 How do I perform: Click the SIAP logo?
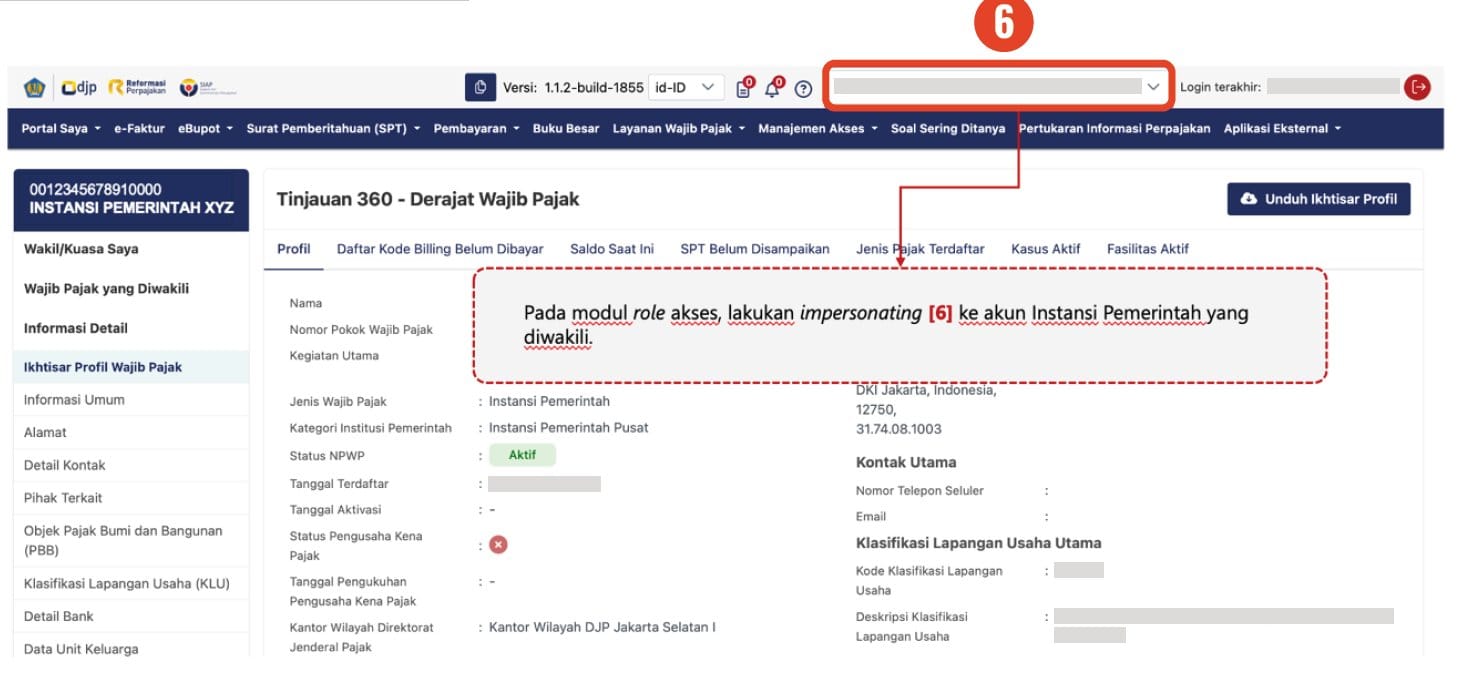[x=186, y=87]
